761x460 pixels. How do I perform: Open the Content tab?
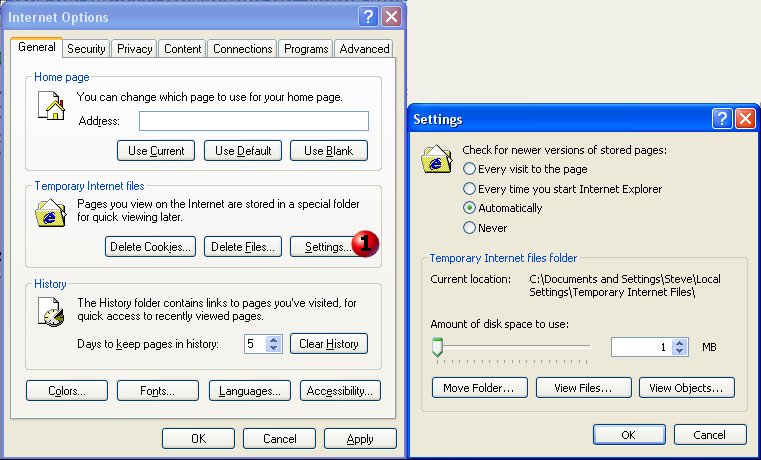(x=182, y=49)
